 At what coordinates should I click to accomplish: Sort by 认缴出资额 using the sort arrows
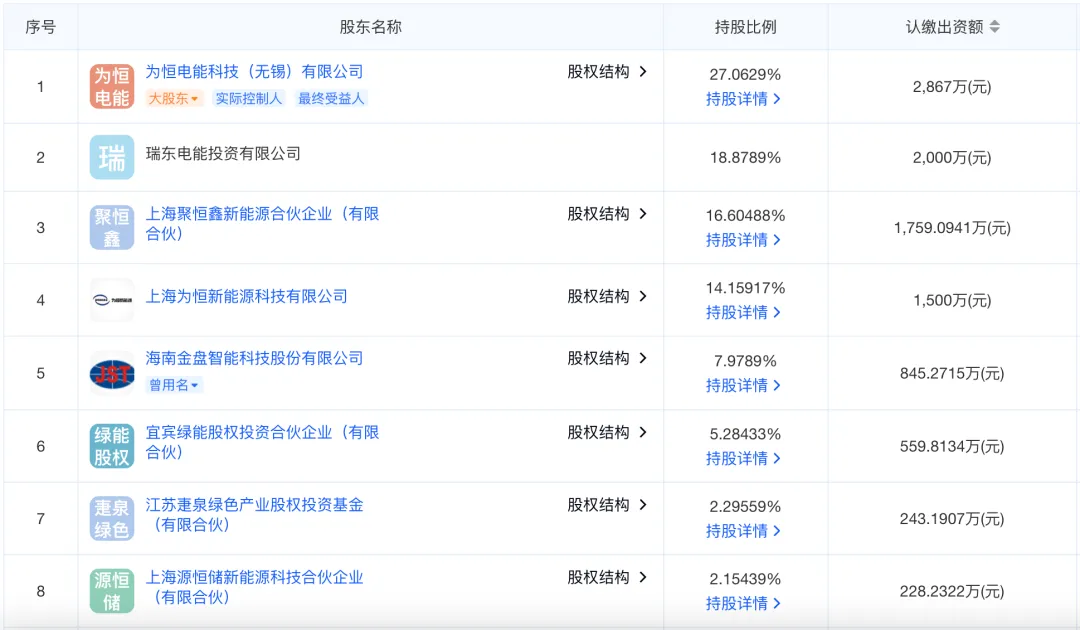click(x=995, y=27)
